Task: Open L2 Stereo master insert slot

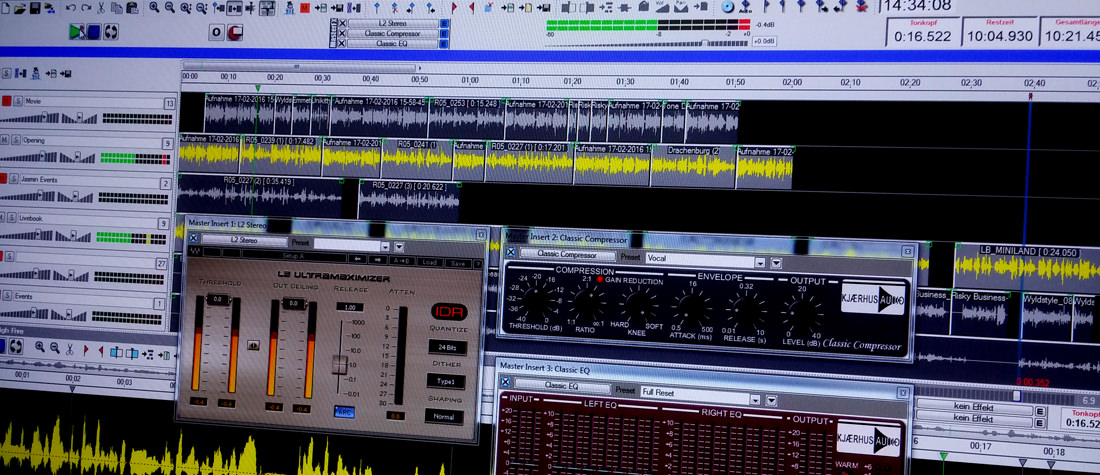Action: 393,23
